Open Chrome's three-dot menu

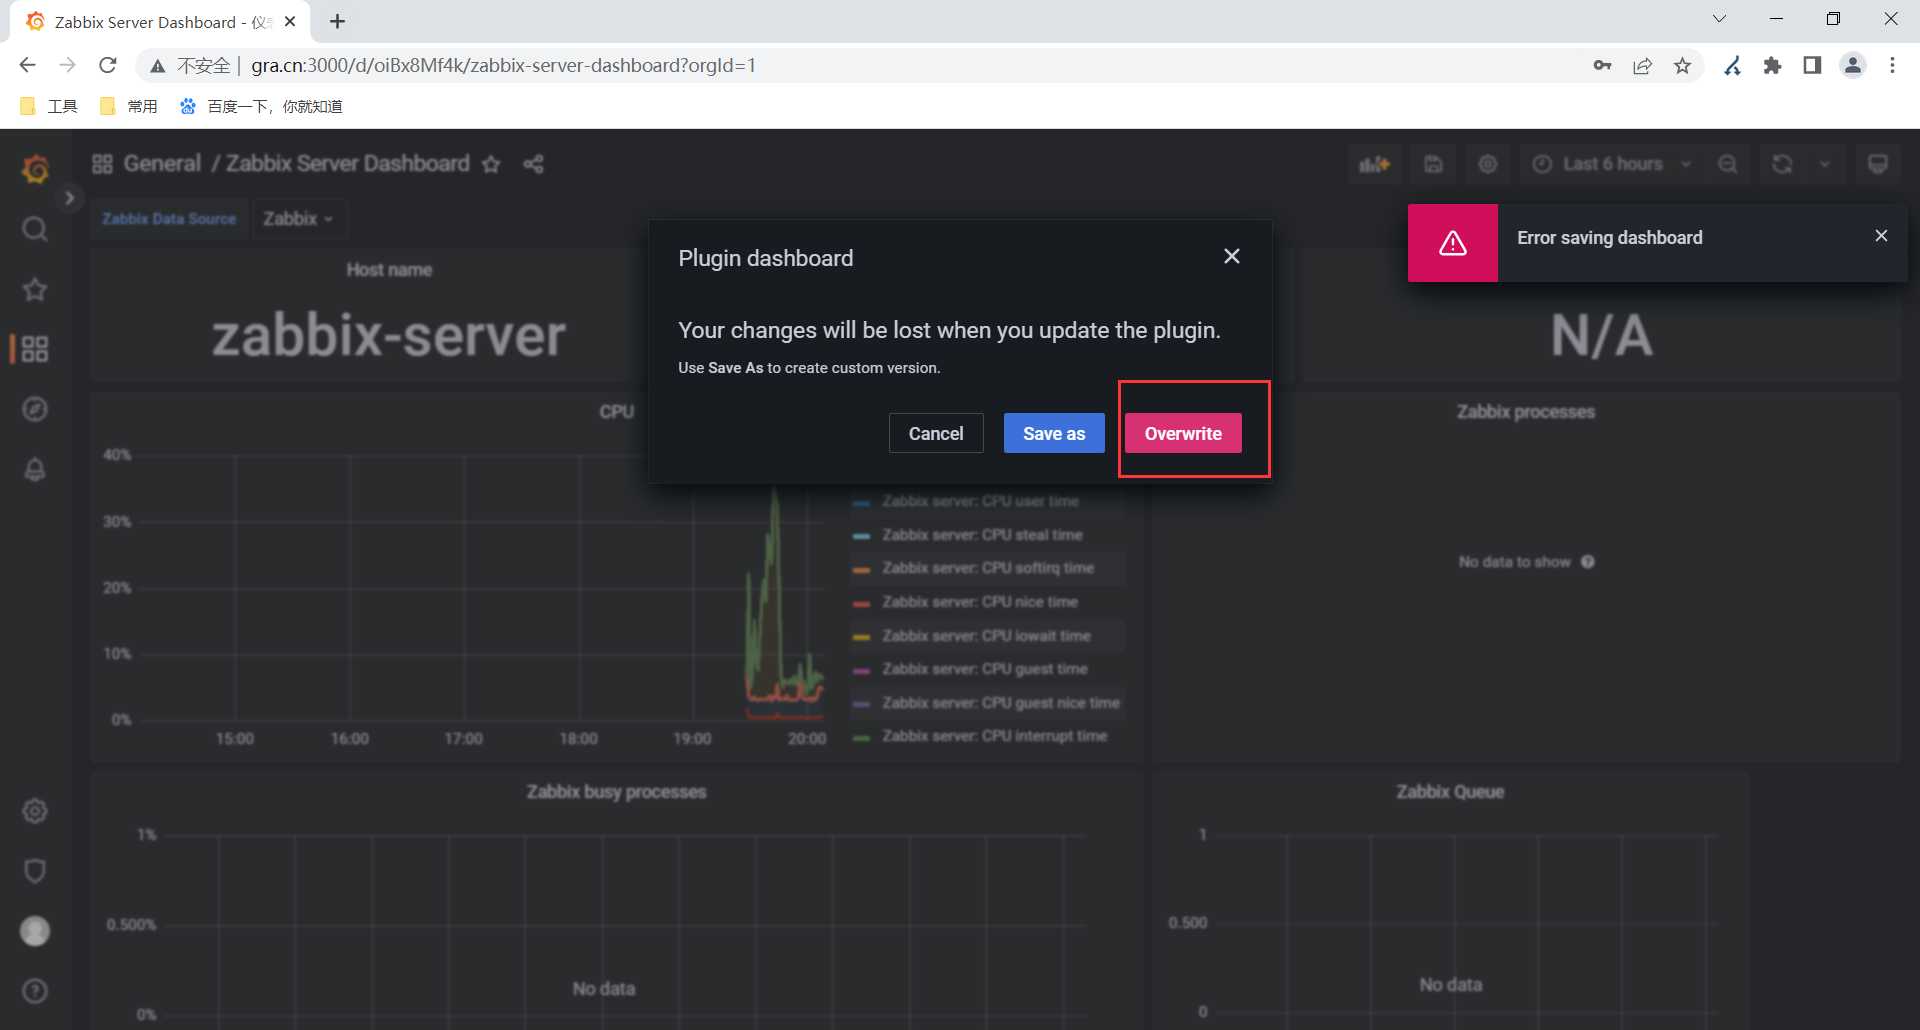tap(1893, 65)
